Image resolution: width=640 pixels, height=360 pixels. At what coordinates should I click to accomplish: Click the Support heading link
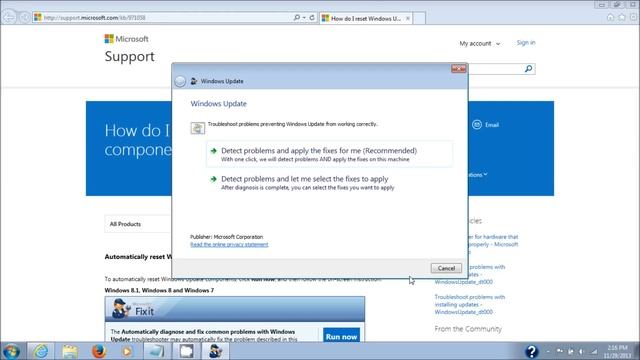[129, 56]
